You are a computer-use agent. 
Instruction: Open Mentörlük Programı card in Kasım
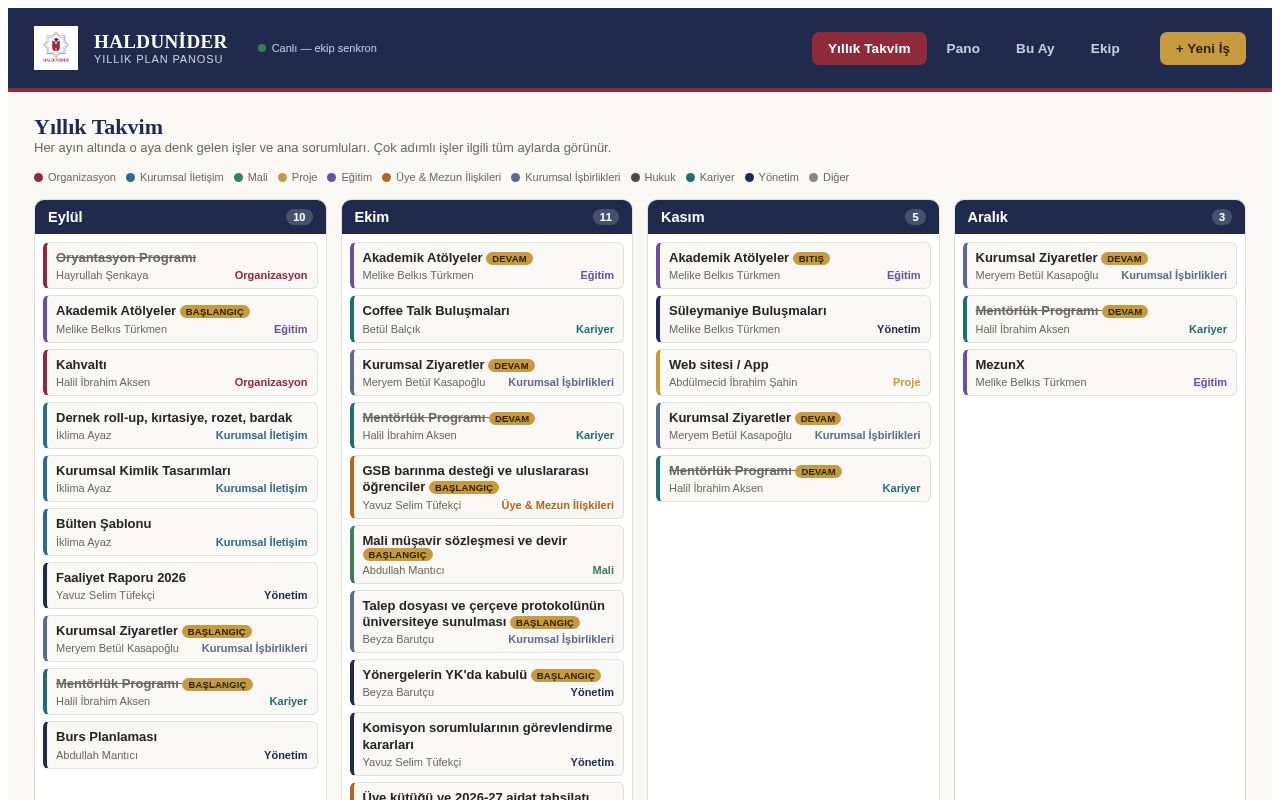(x=793, y=479)
